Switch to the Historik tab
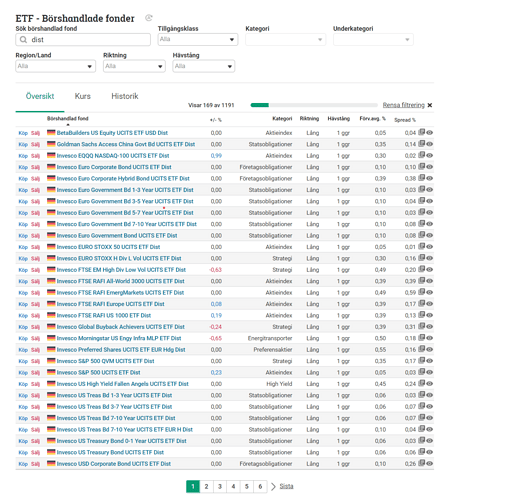 click(125, 96)
